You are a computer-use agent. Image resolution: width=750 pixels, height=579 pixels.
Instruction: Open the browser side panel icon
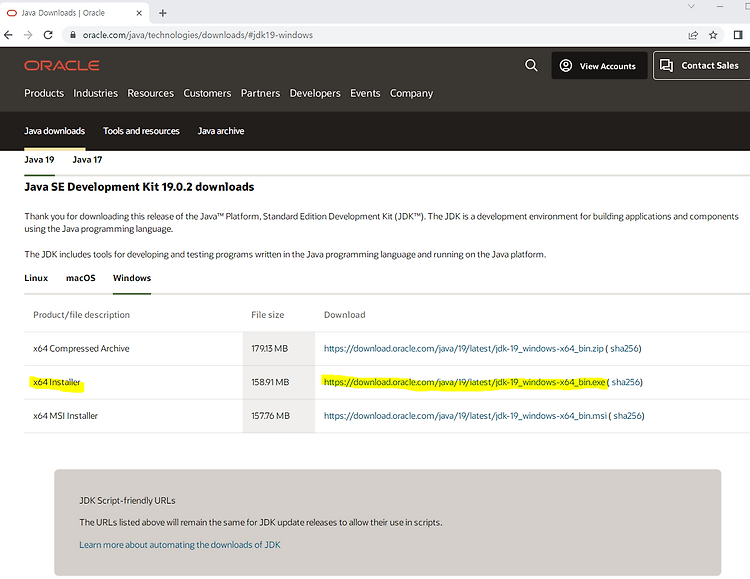[x=738, y=35]
